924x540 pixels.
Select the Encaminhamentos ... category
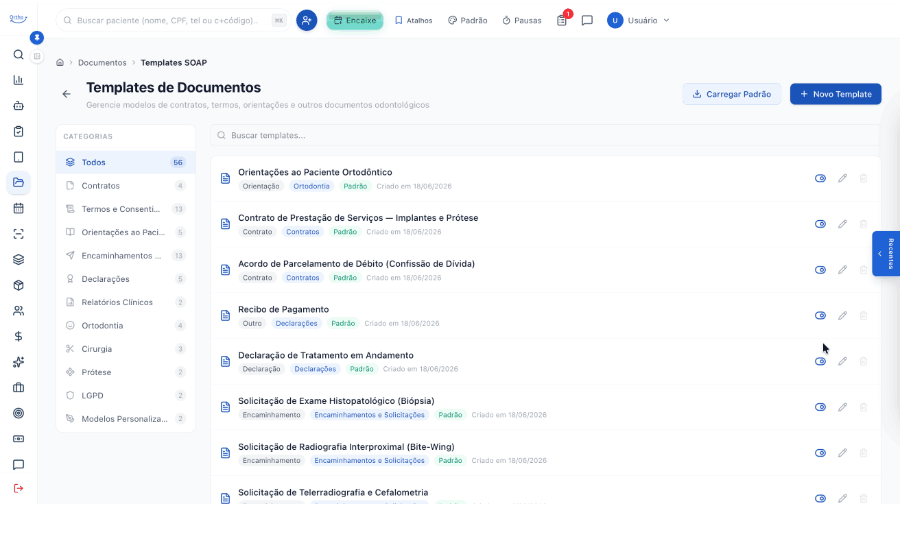coord(126,255)
